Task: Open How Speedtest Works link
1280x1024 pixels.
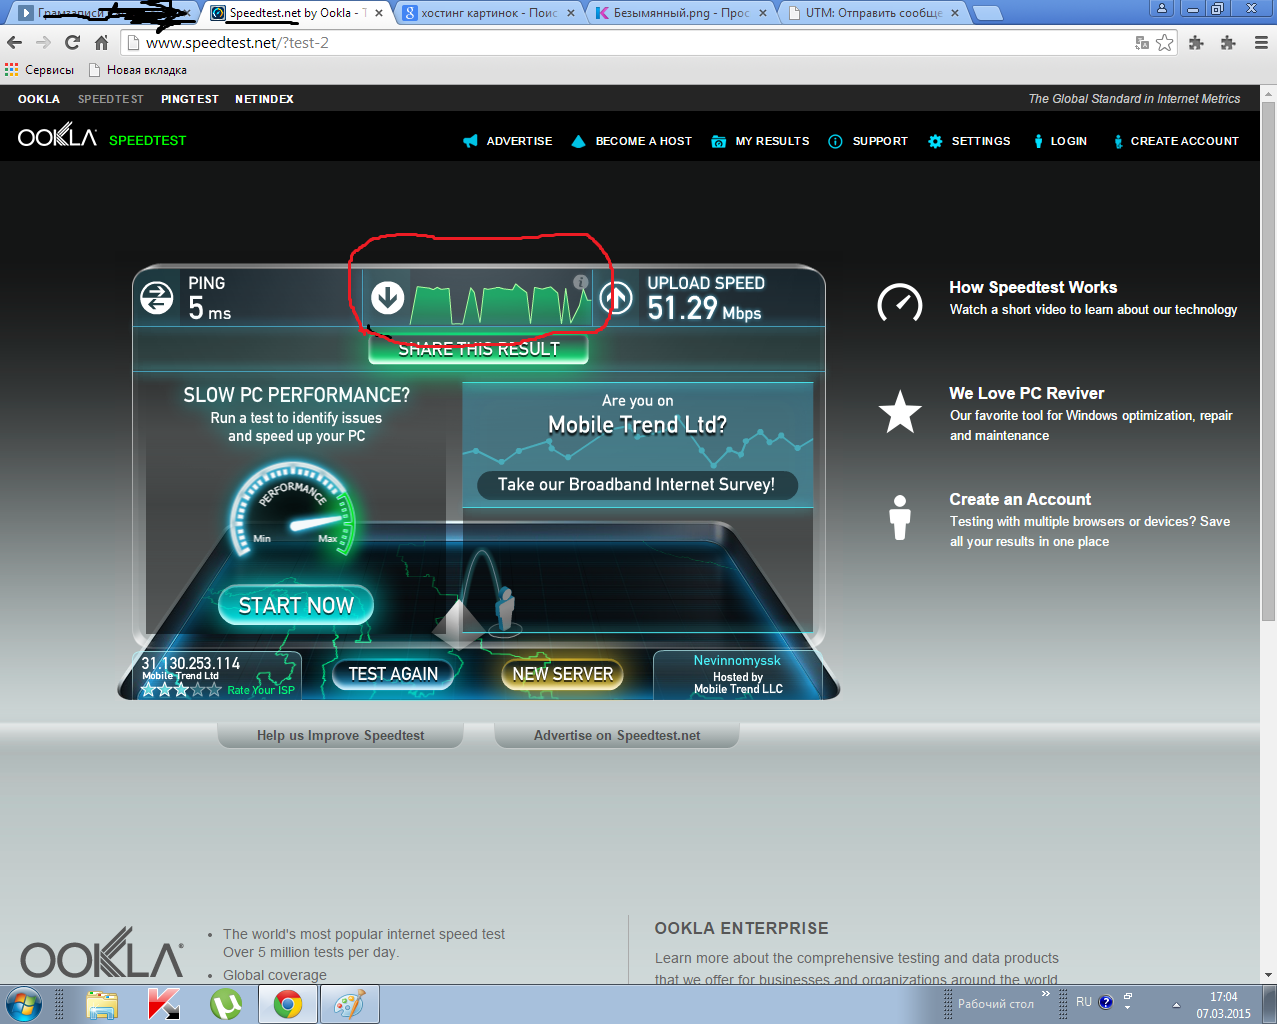Action: [x=1033, y=287]
